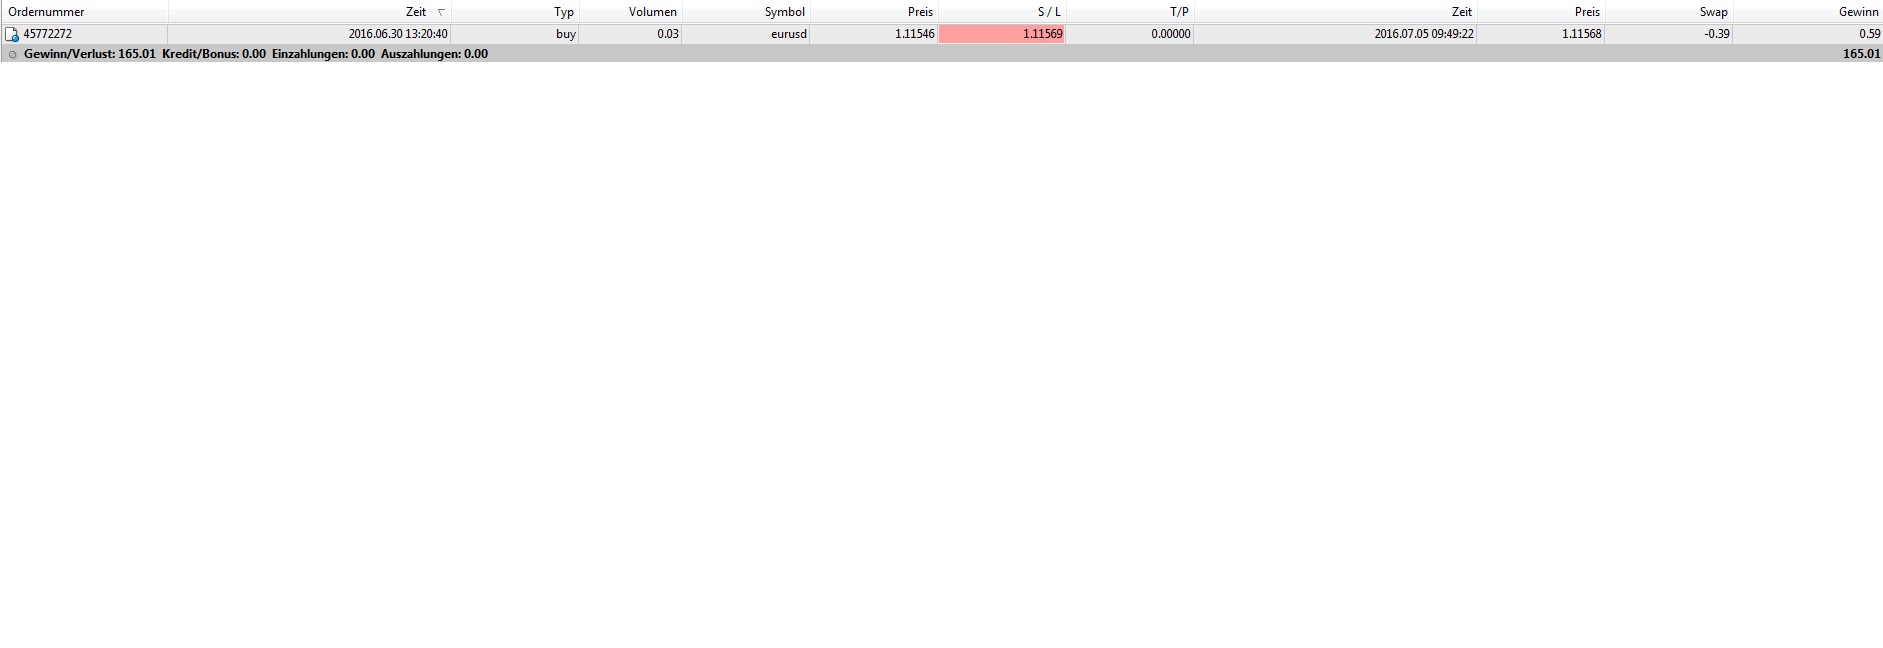Click the small circle icon before Gewinn/Verlust
The image size is (1883, 648).
(x=12, y=54)
